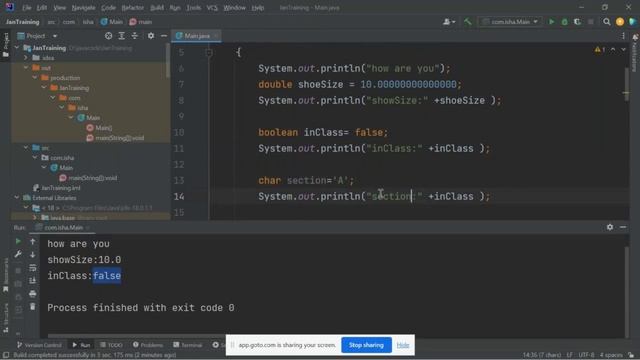
Task: Go to next highlighted error arrow
Action: tap(623, 49)
